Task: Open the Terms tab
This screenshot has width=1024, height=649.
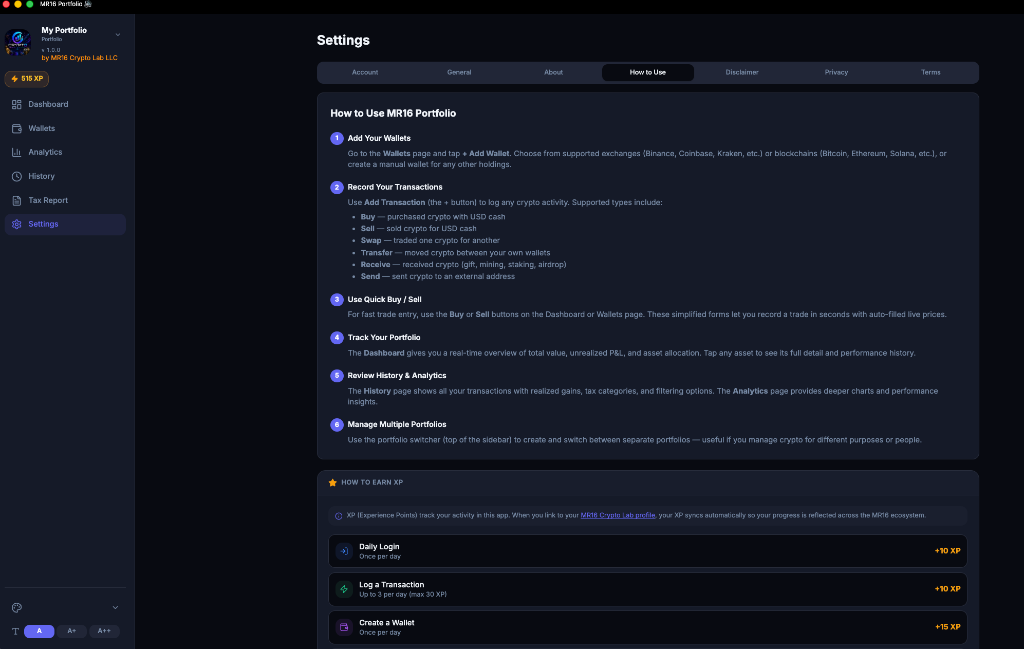Action: [931, 72]
